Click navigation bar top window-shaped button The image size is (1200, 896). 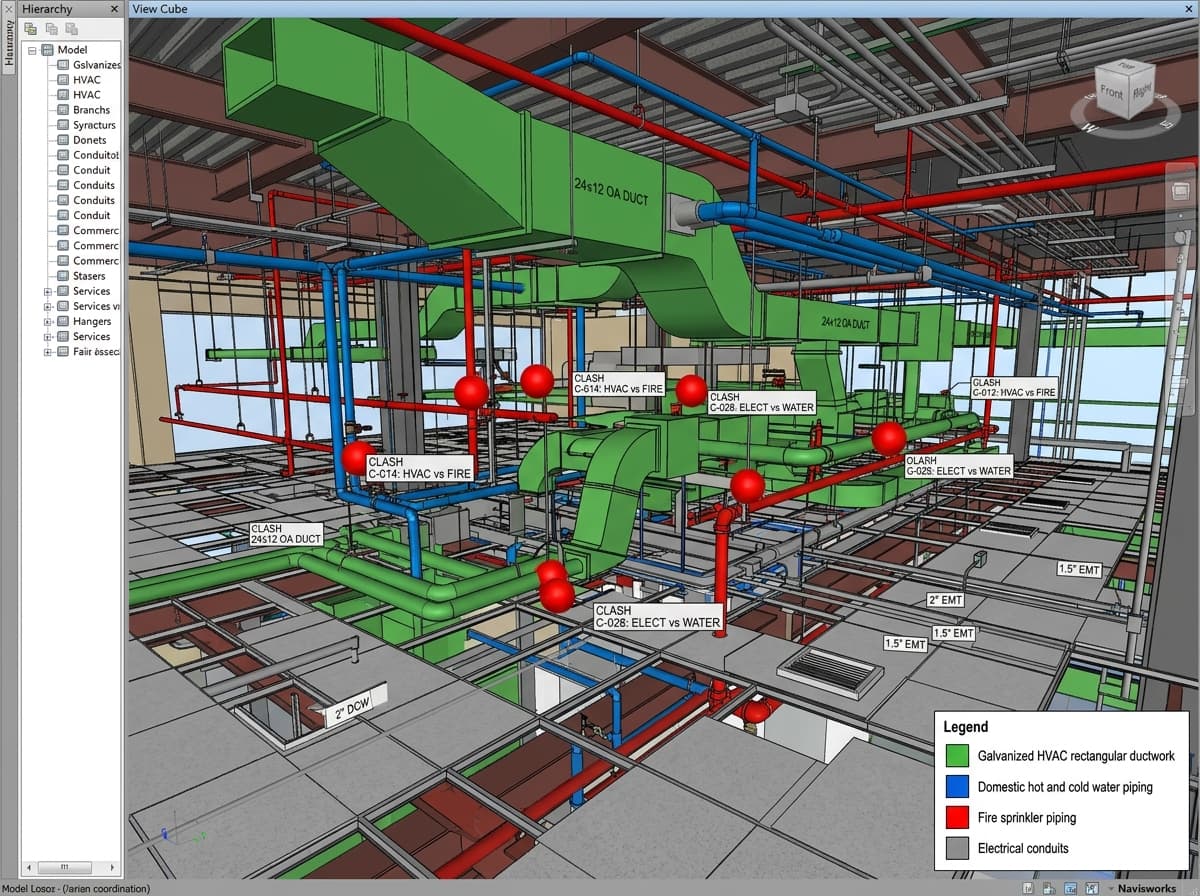[1182, 191]
